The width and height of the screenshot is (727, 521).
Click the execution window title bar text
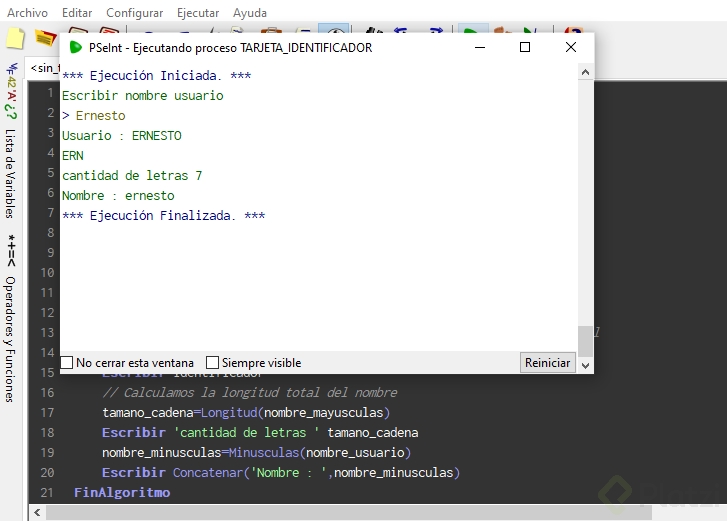230,47
